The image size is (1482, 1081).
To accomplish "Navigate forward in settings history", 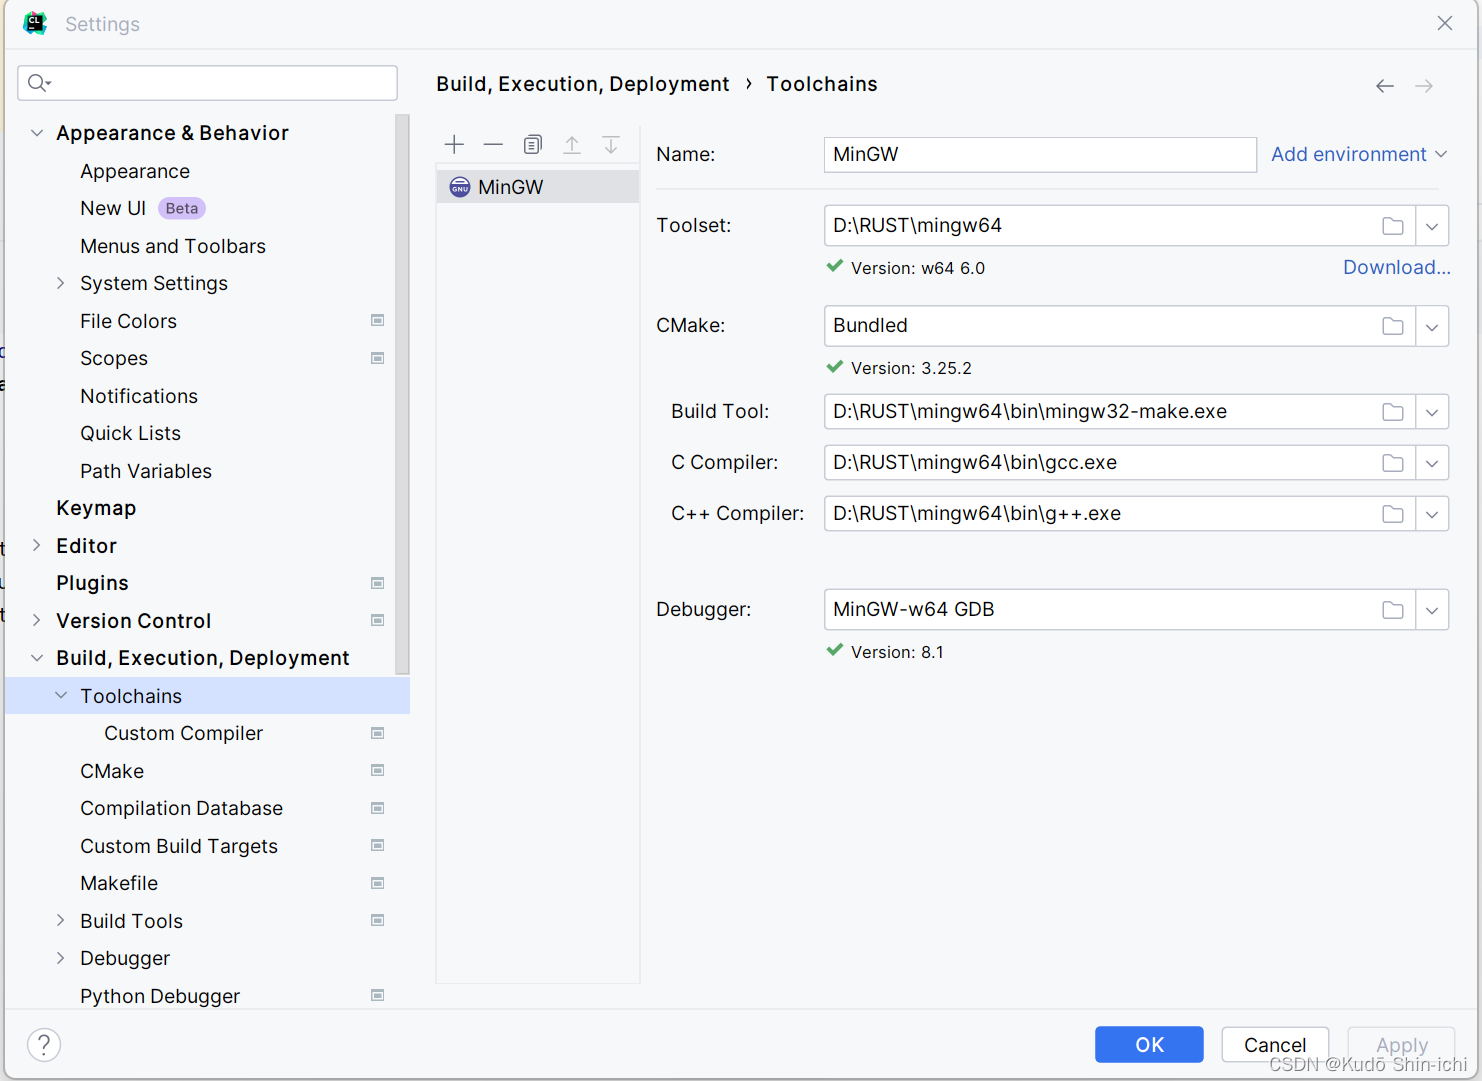I will tap(1424, 86).
